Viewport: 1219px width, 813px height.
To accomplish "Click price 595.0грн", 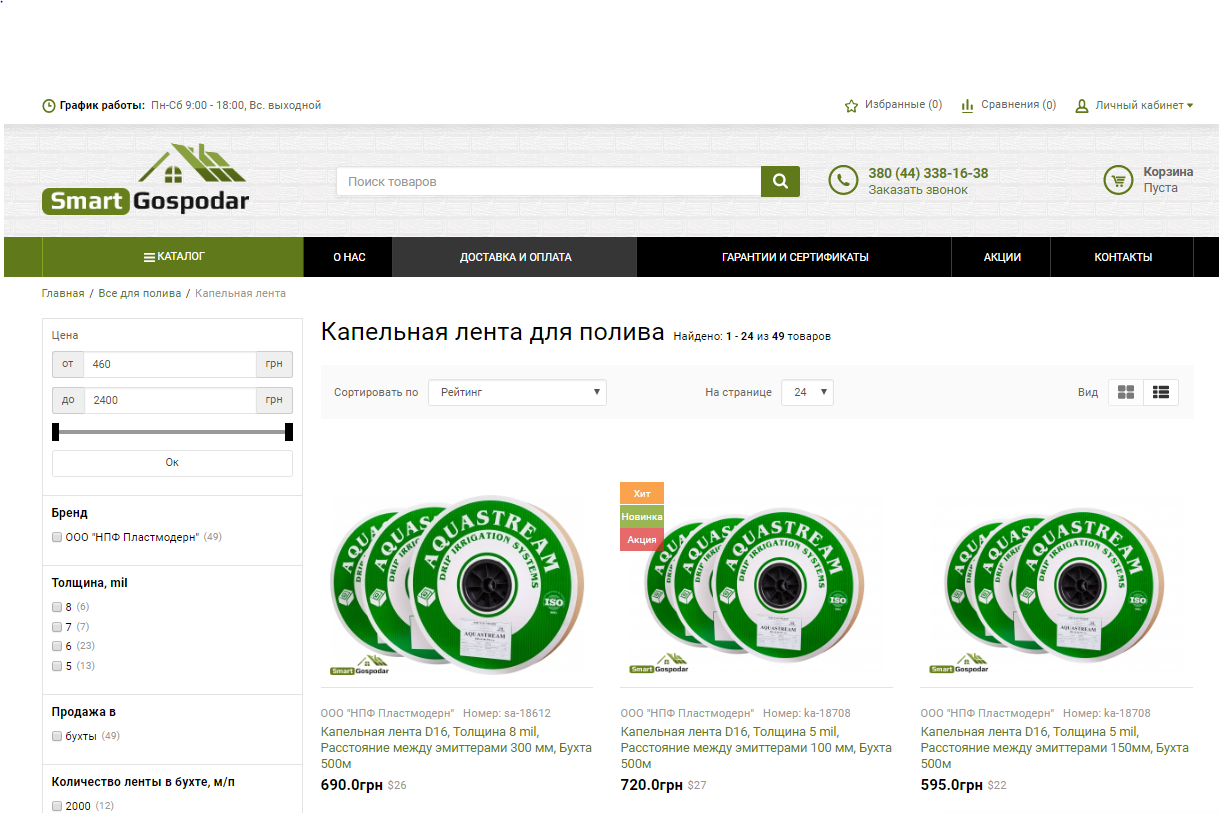I will 952,786.
